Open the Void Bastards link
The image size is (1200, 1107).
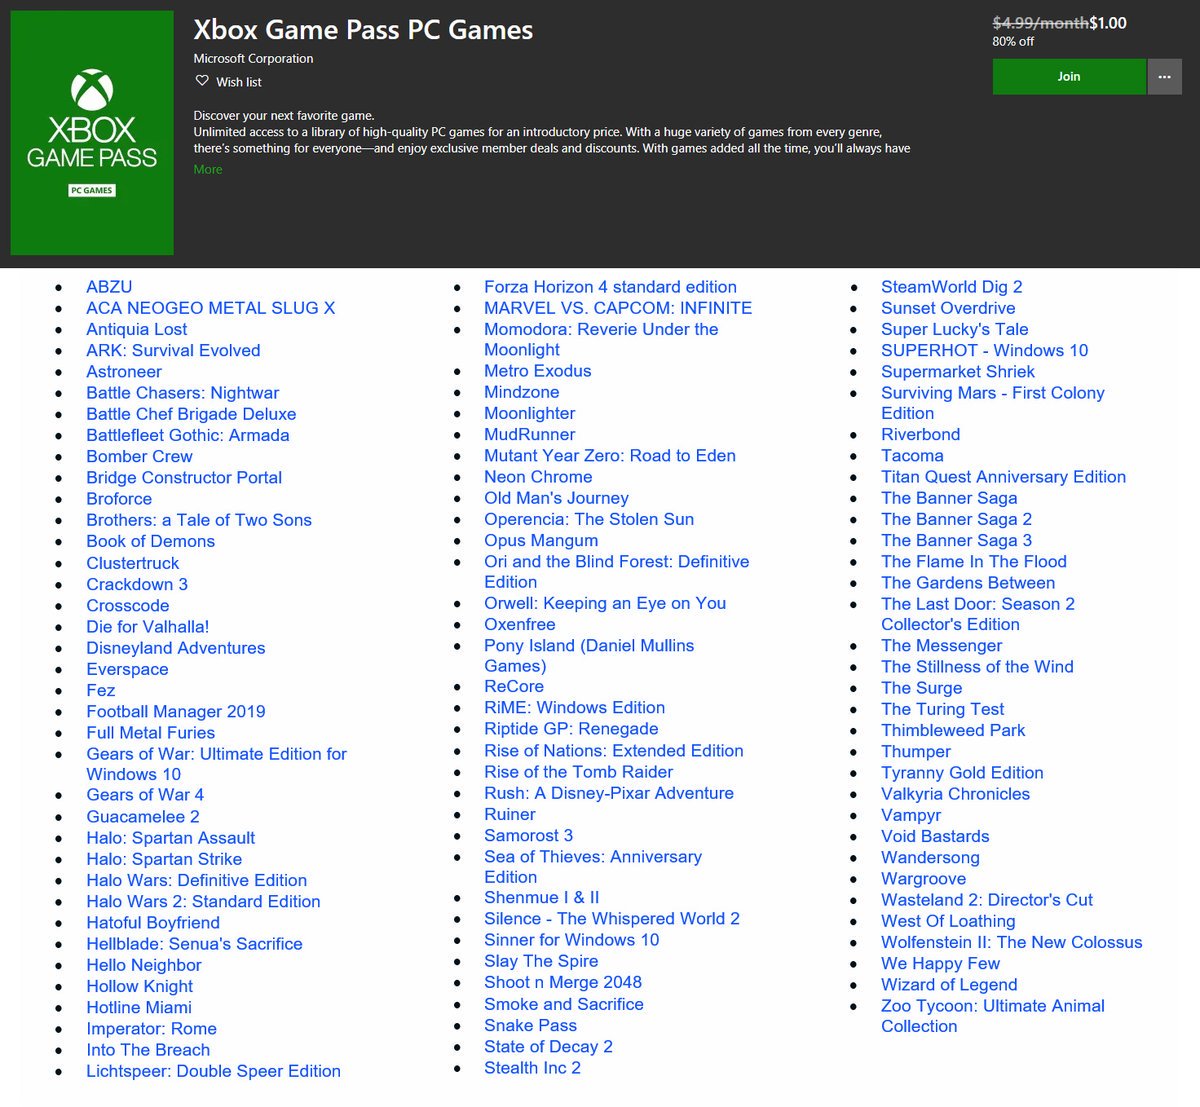point(935,836)
